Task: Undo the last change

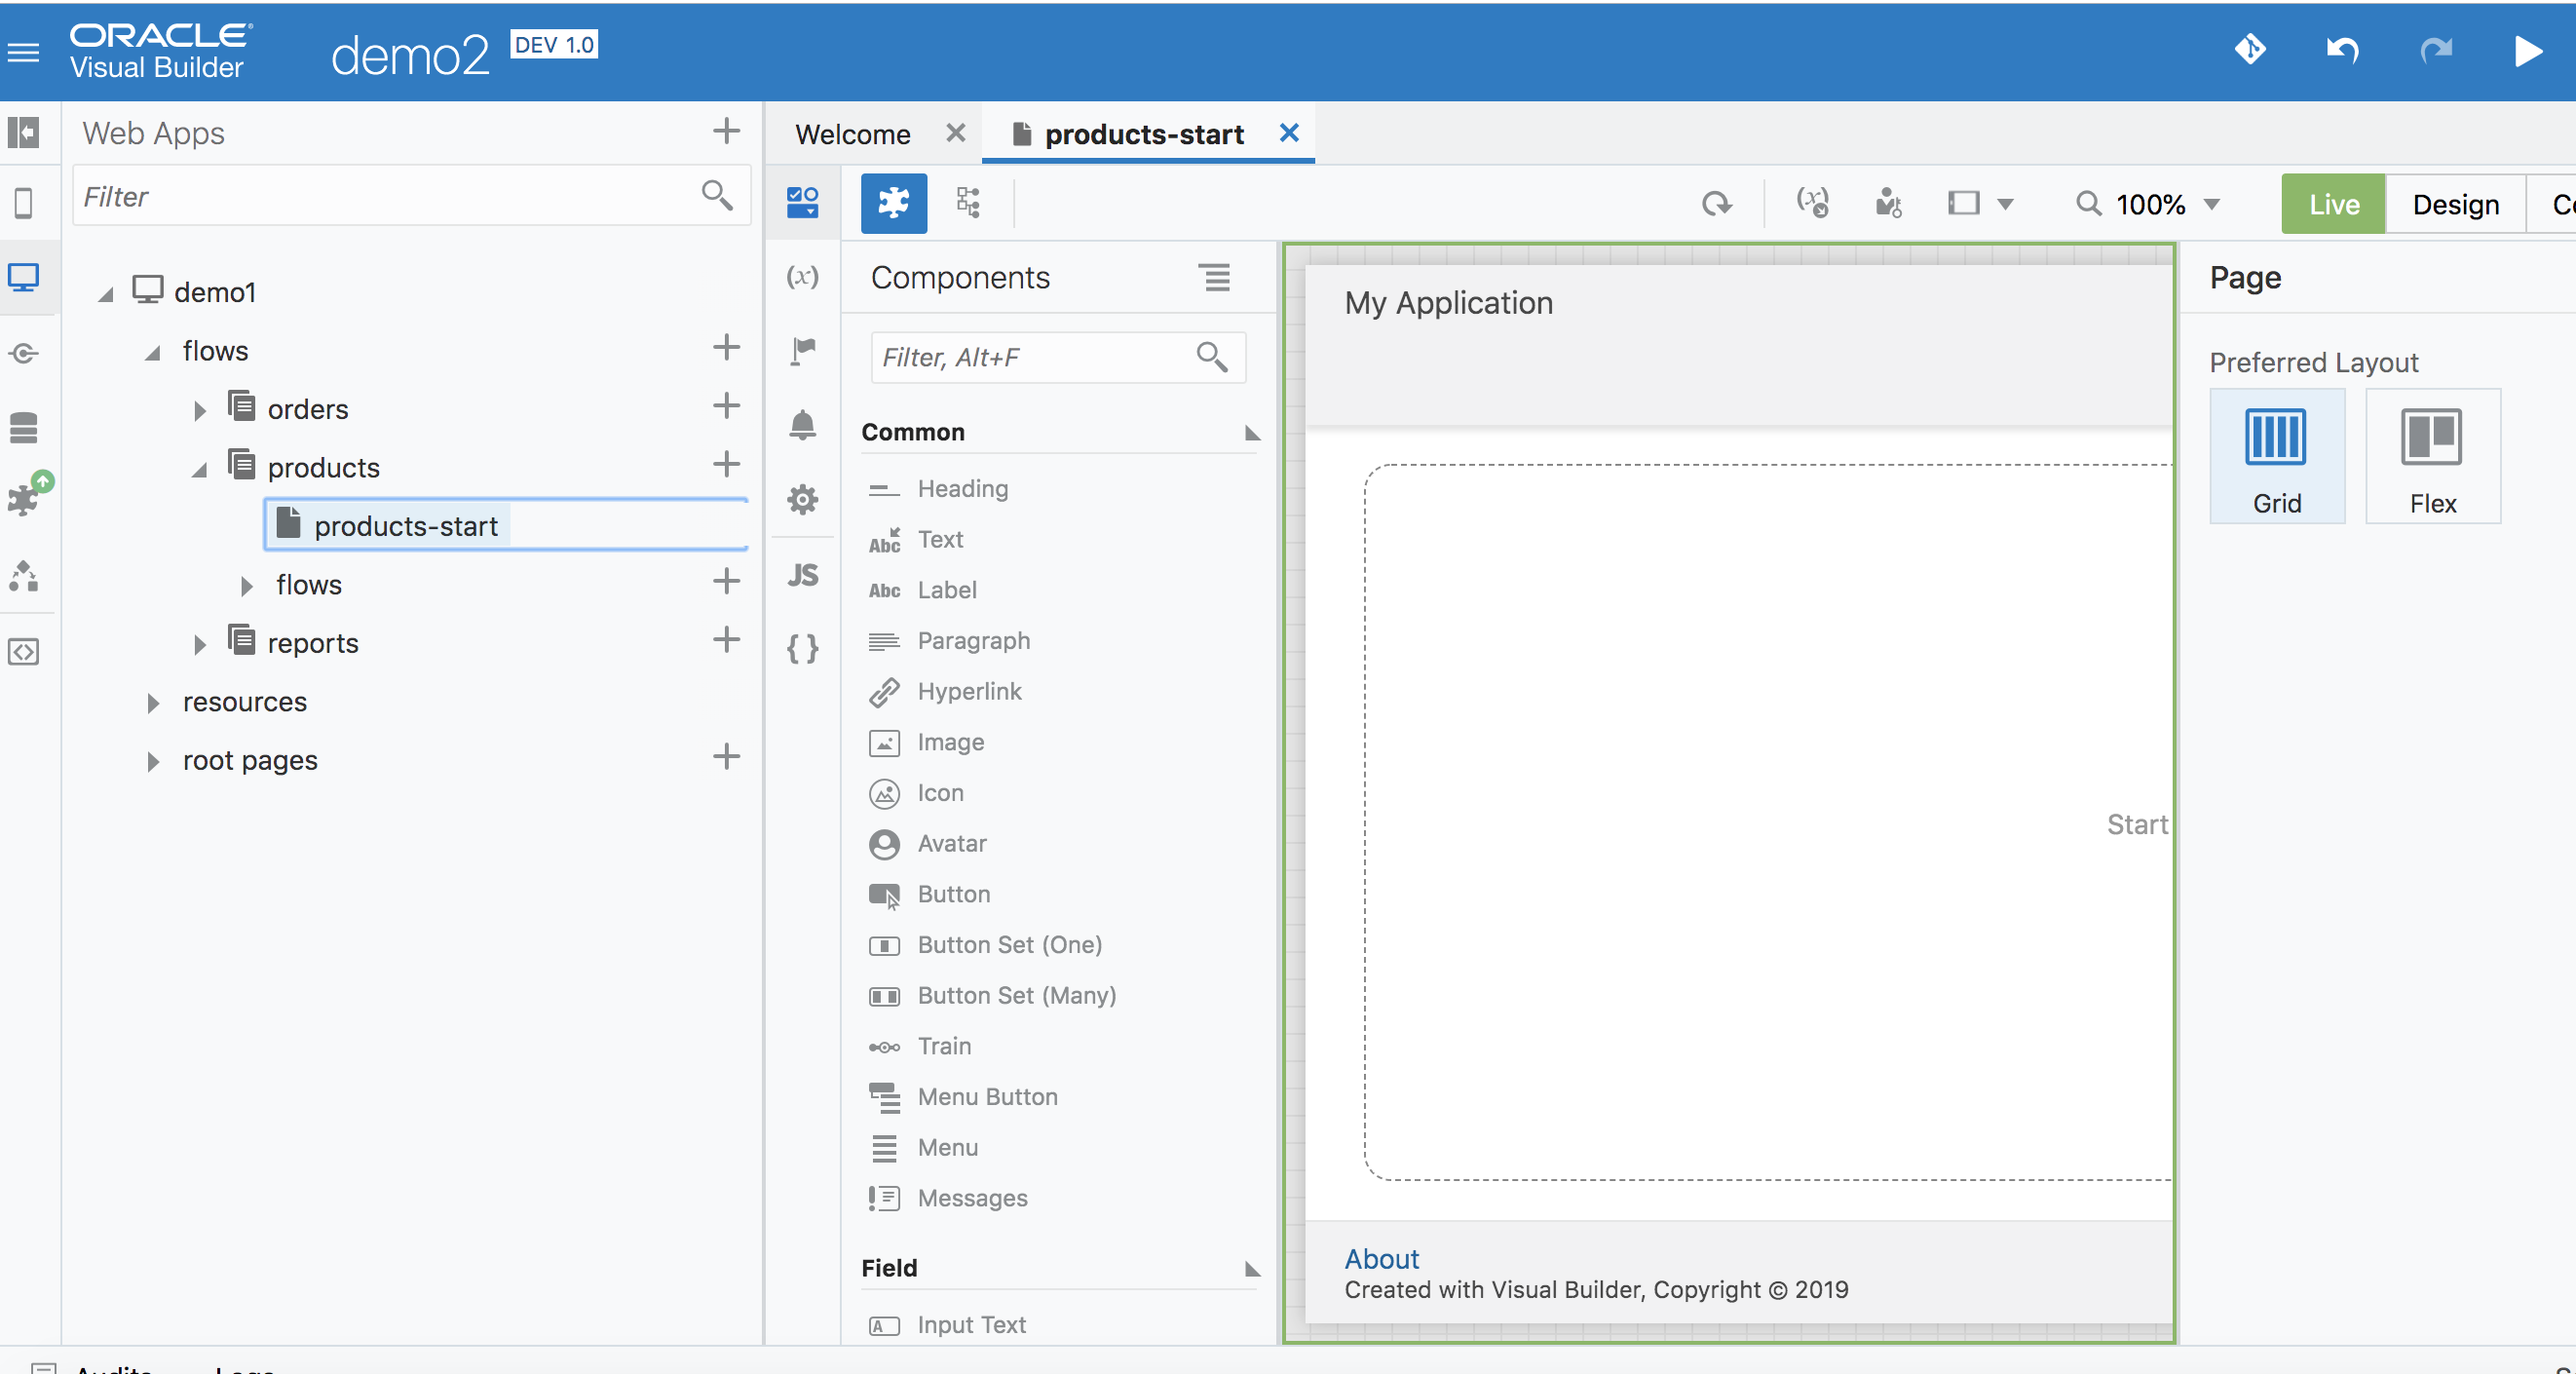Action: 2342,49
